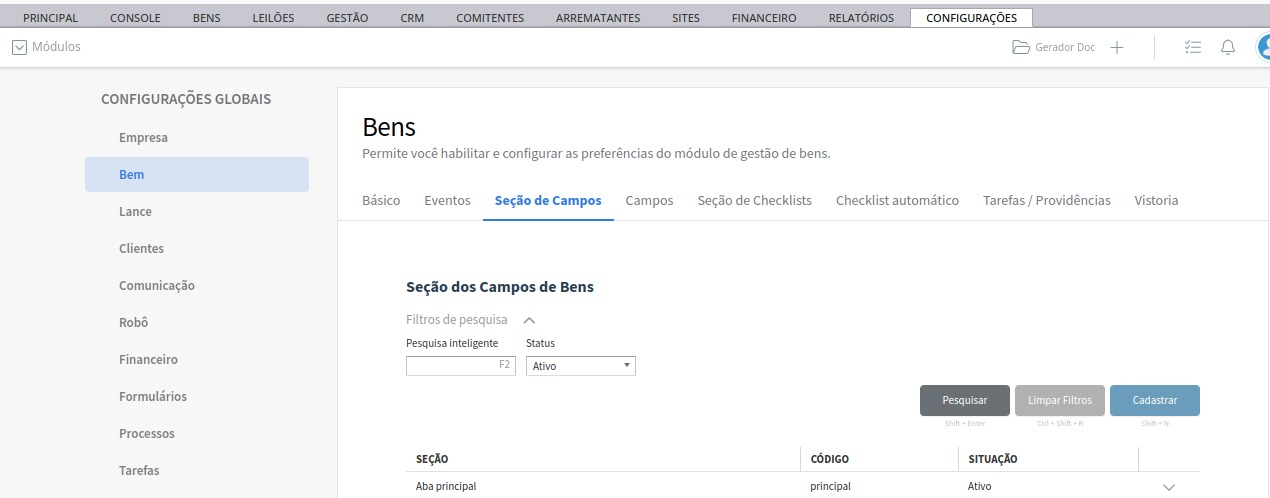Open the Seção de Checklists sub-tab

[754, 200]
